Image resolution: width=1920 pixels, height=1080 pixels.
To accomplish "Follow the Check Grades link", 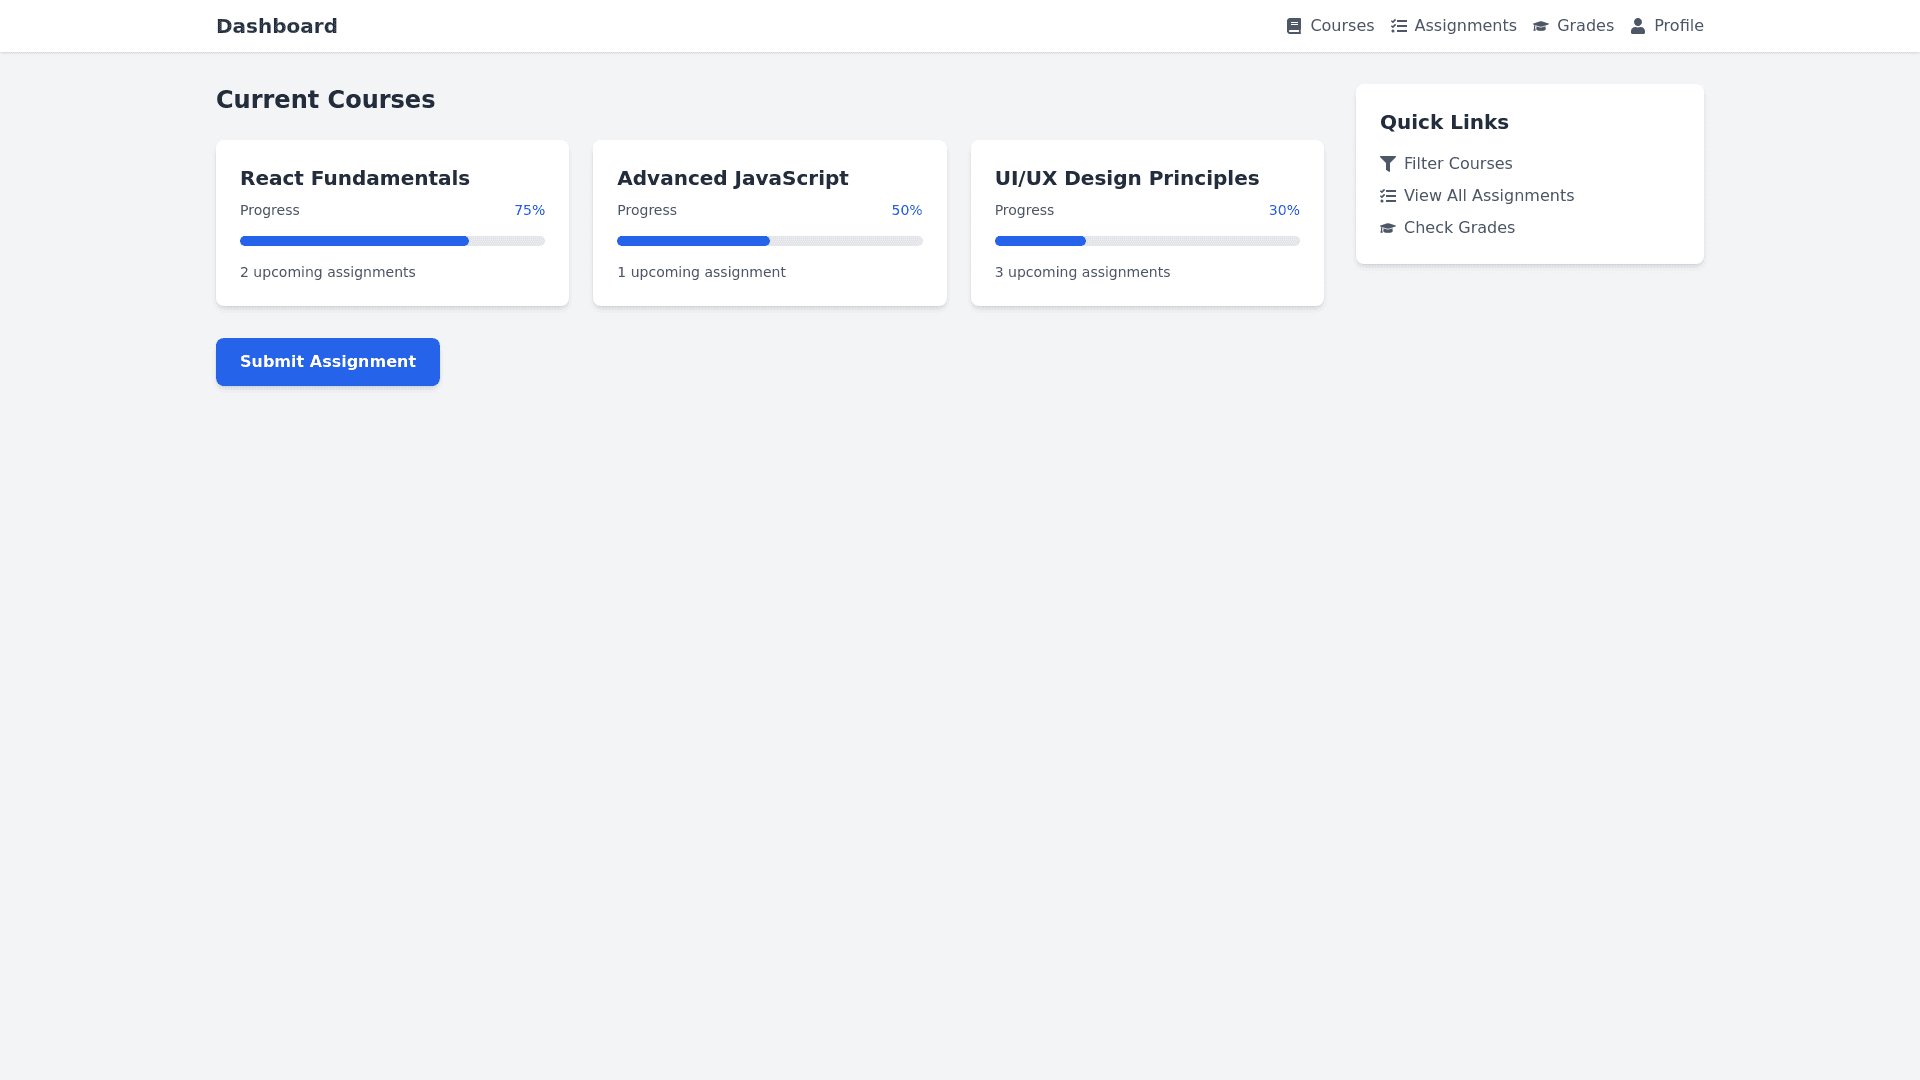I will (1458, 228).
